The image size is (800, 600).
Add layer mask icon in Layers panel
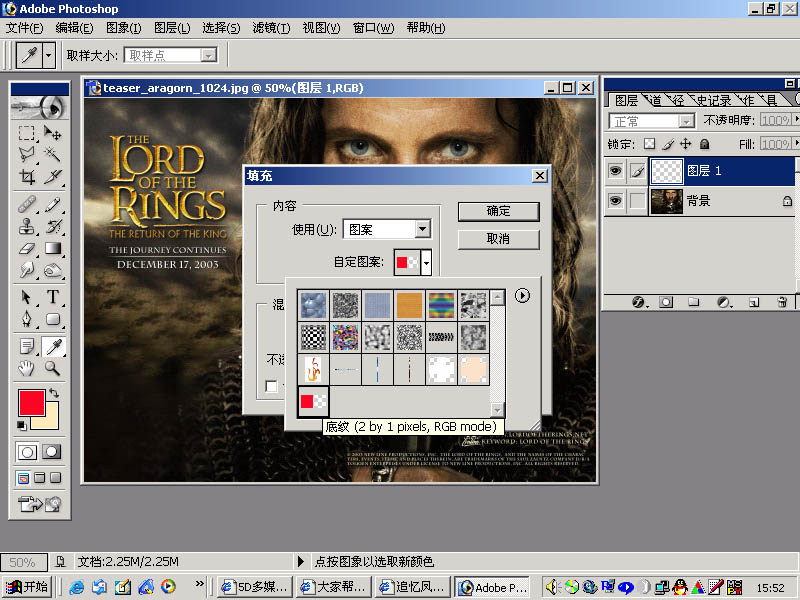[x=666, y=302]
